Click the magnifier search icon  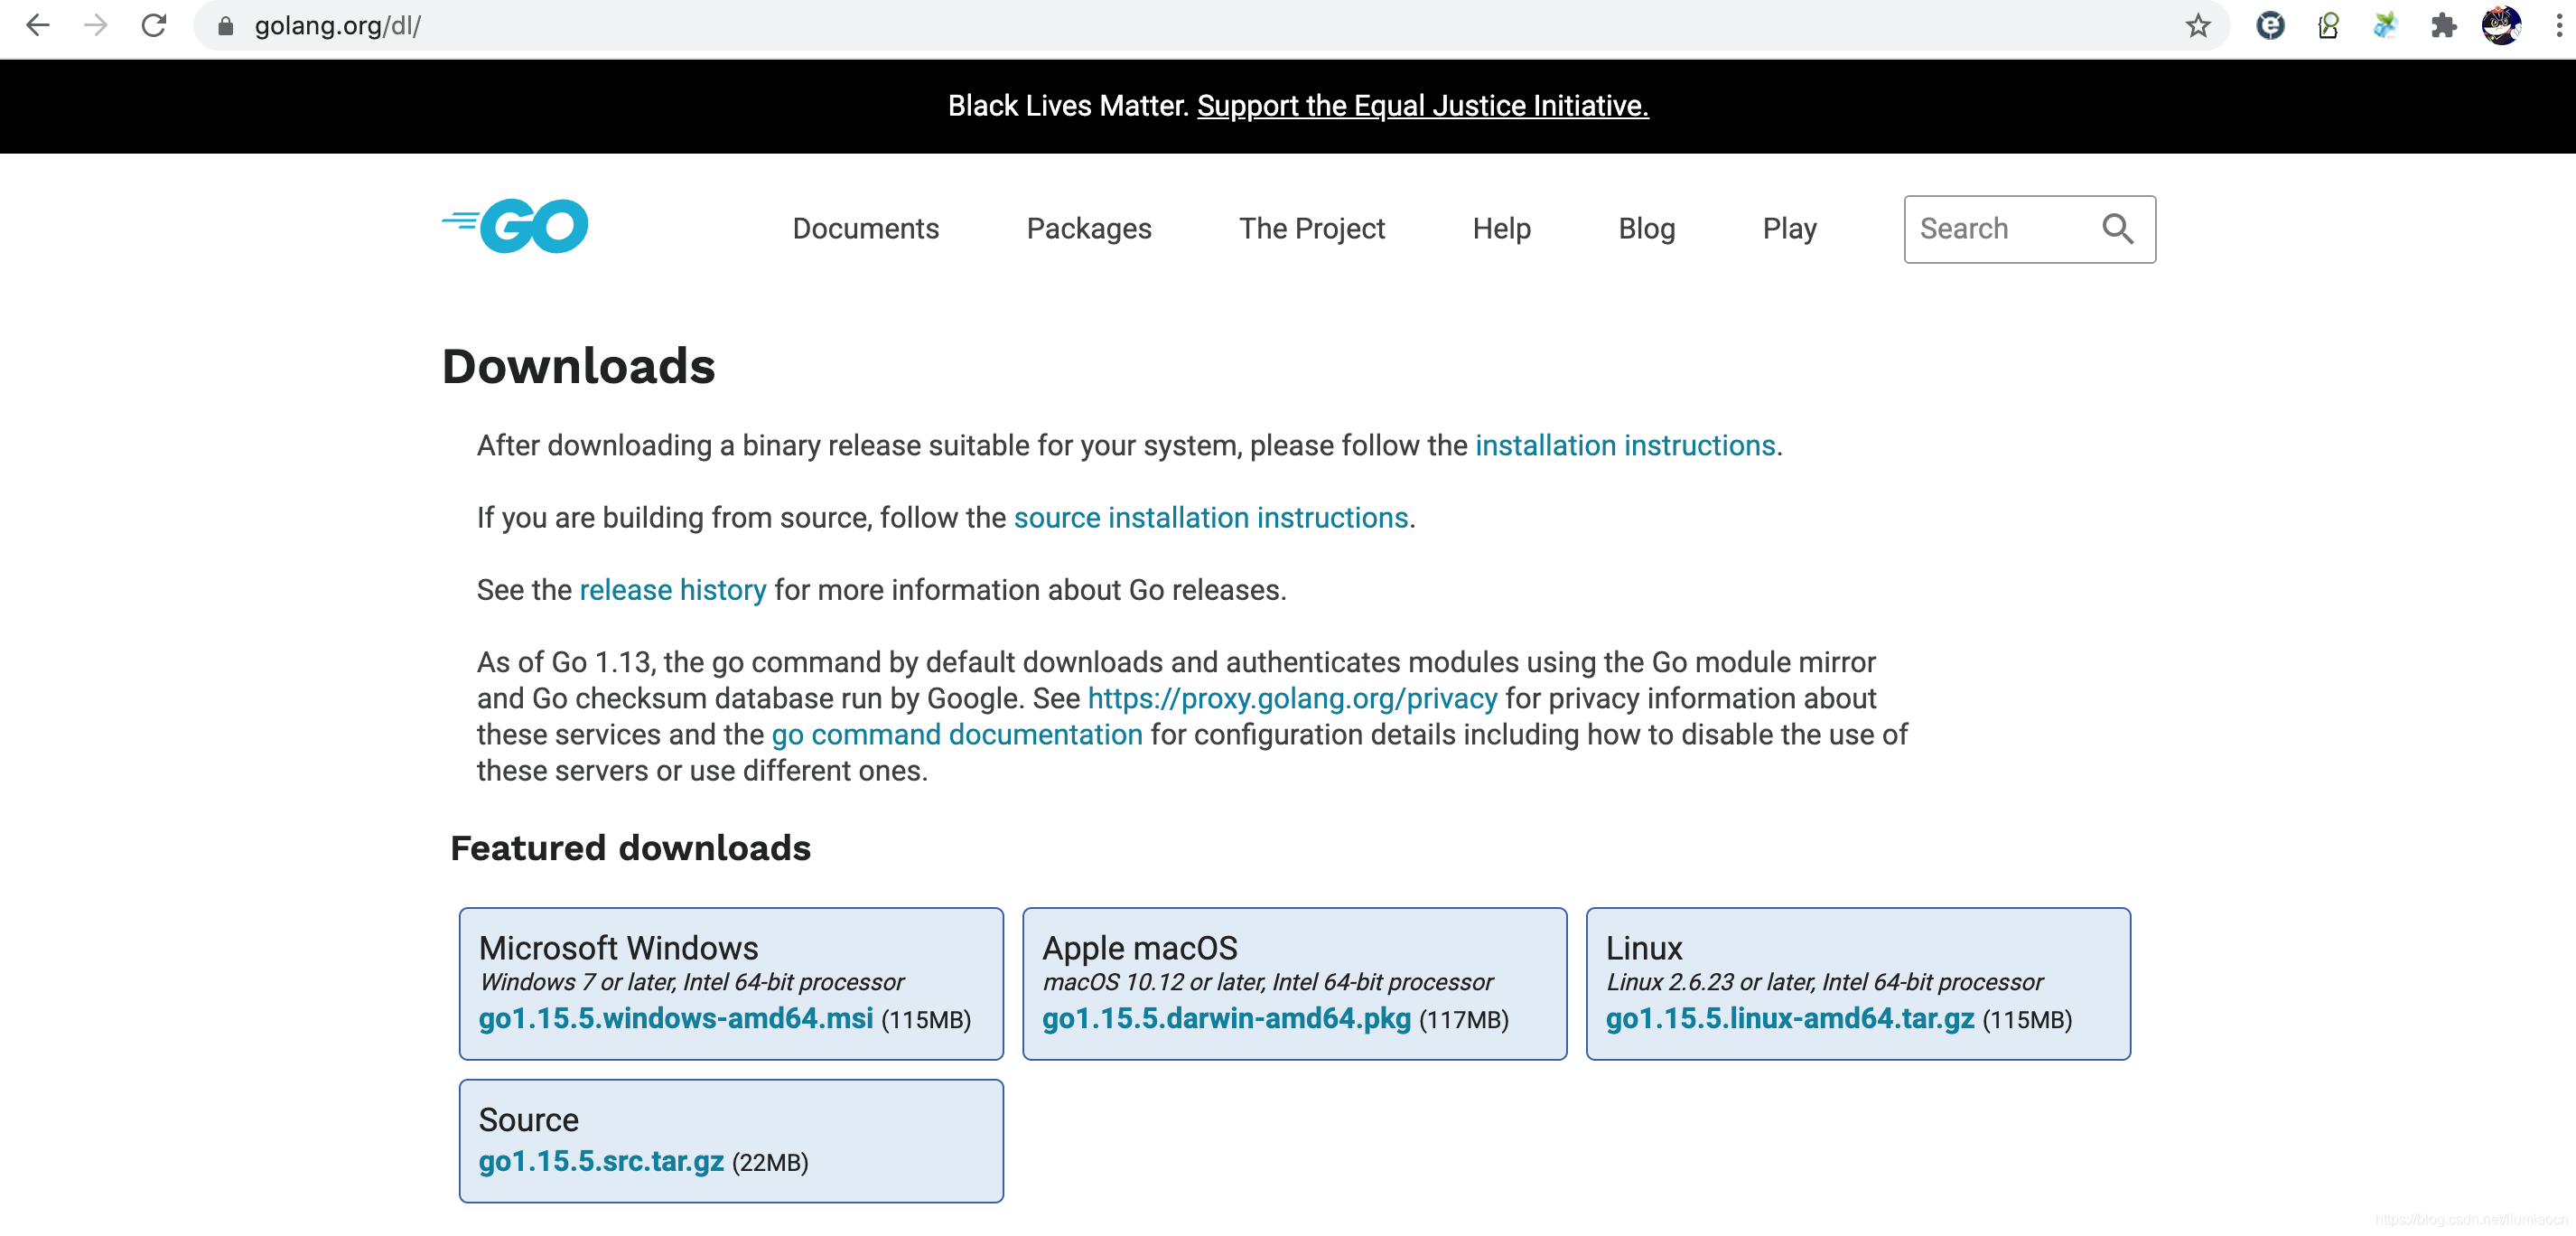click(2118, 229)
